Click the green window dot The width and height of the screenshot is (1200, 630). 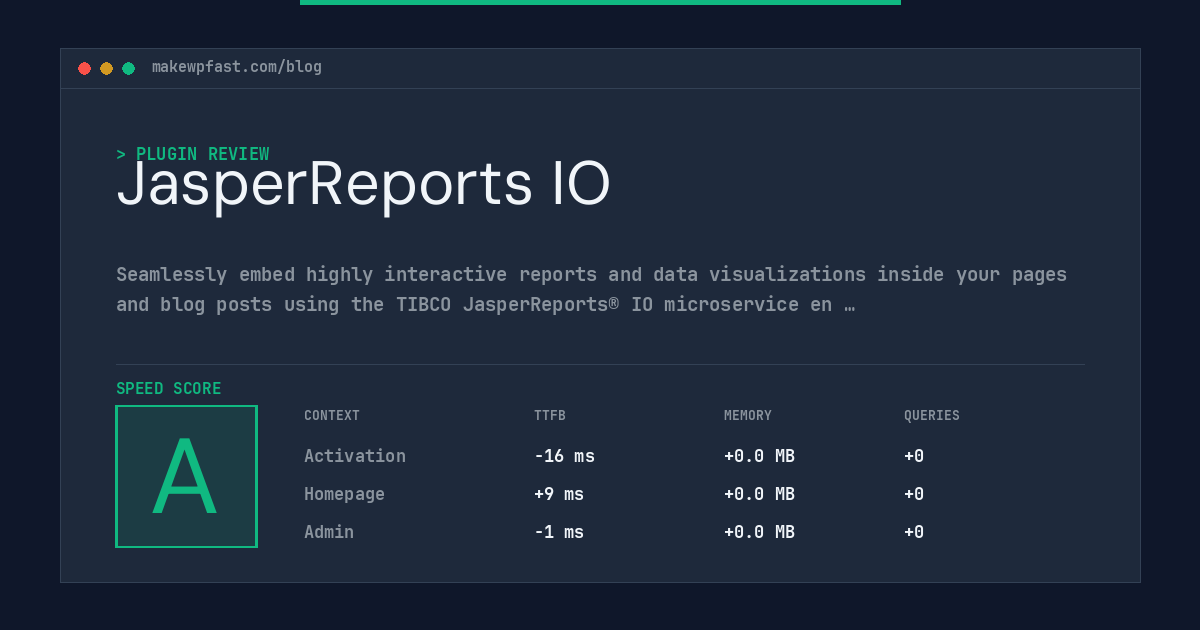pyautogui.click(x=128, y=68)
